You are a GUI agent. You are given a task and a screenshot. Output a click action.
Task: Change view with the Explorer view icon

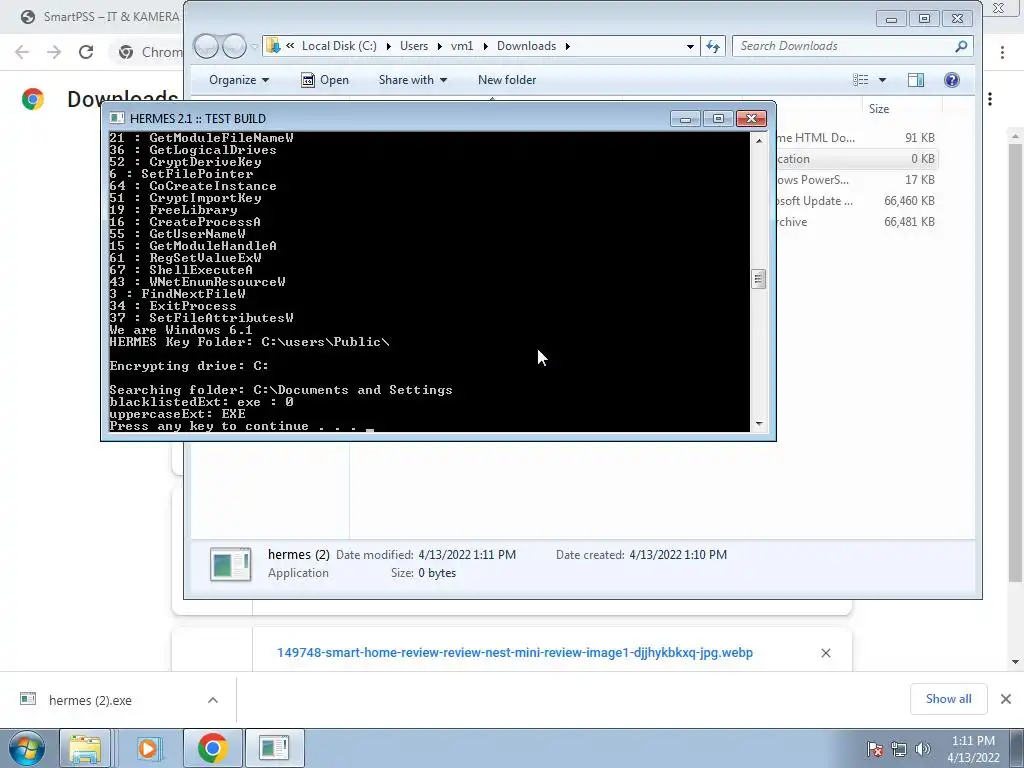coord(861,80)
